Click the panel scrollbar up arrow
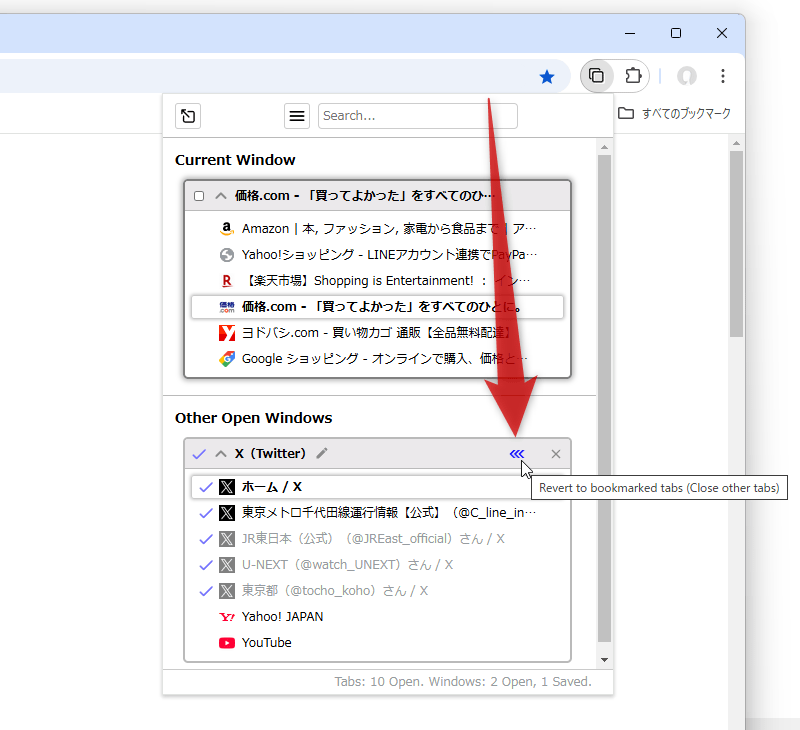 (x=605, y=147)
